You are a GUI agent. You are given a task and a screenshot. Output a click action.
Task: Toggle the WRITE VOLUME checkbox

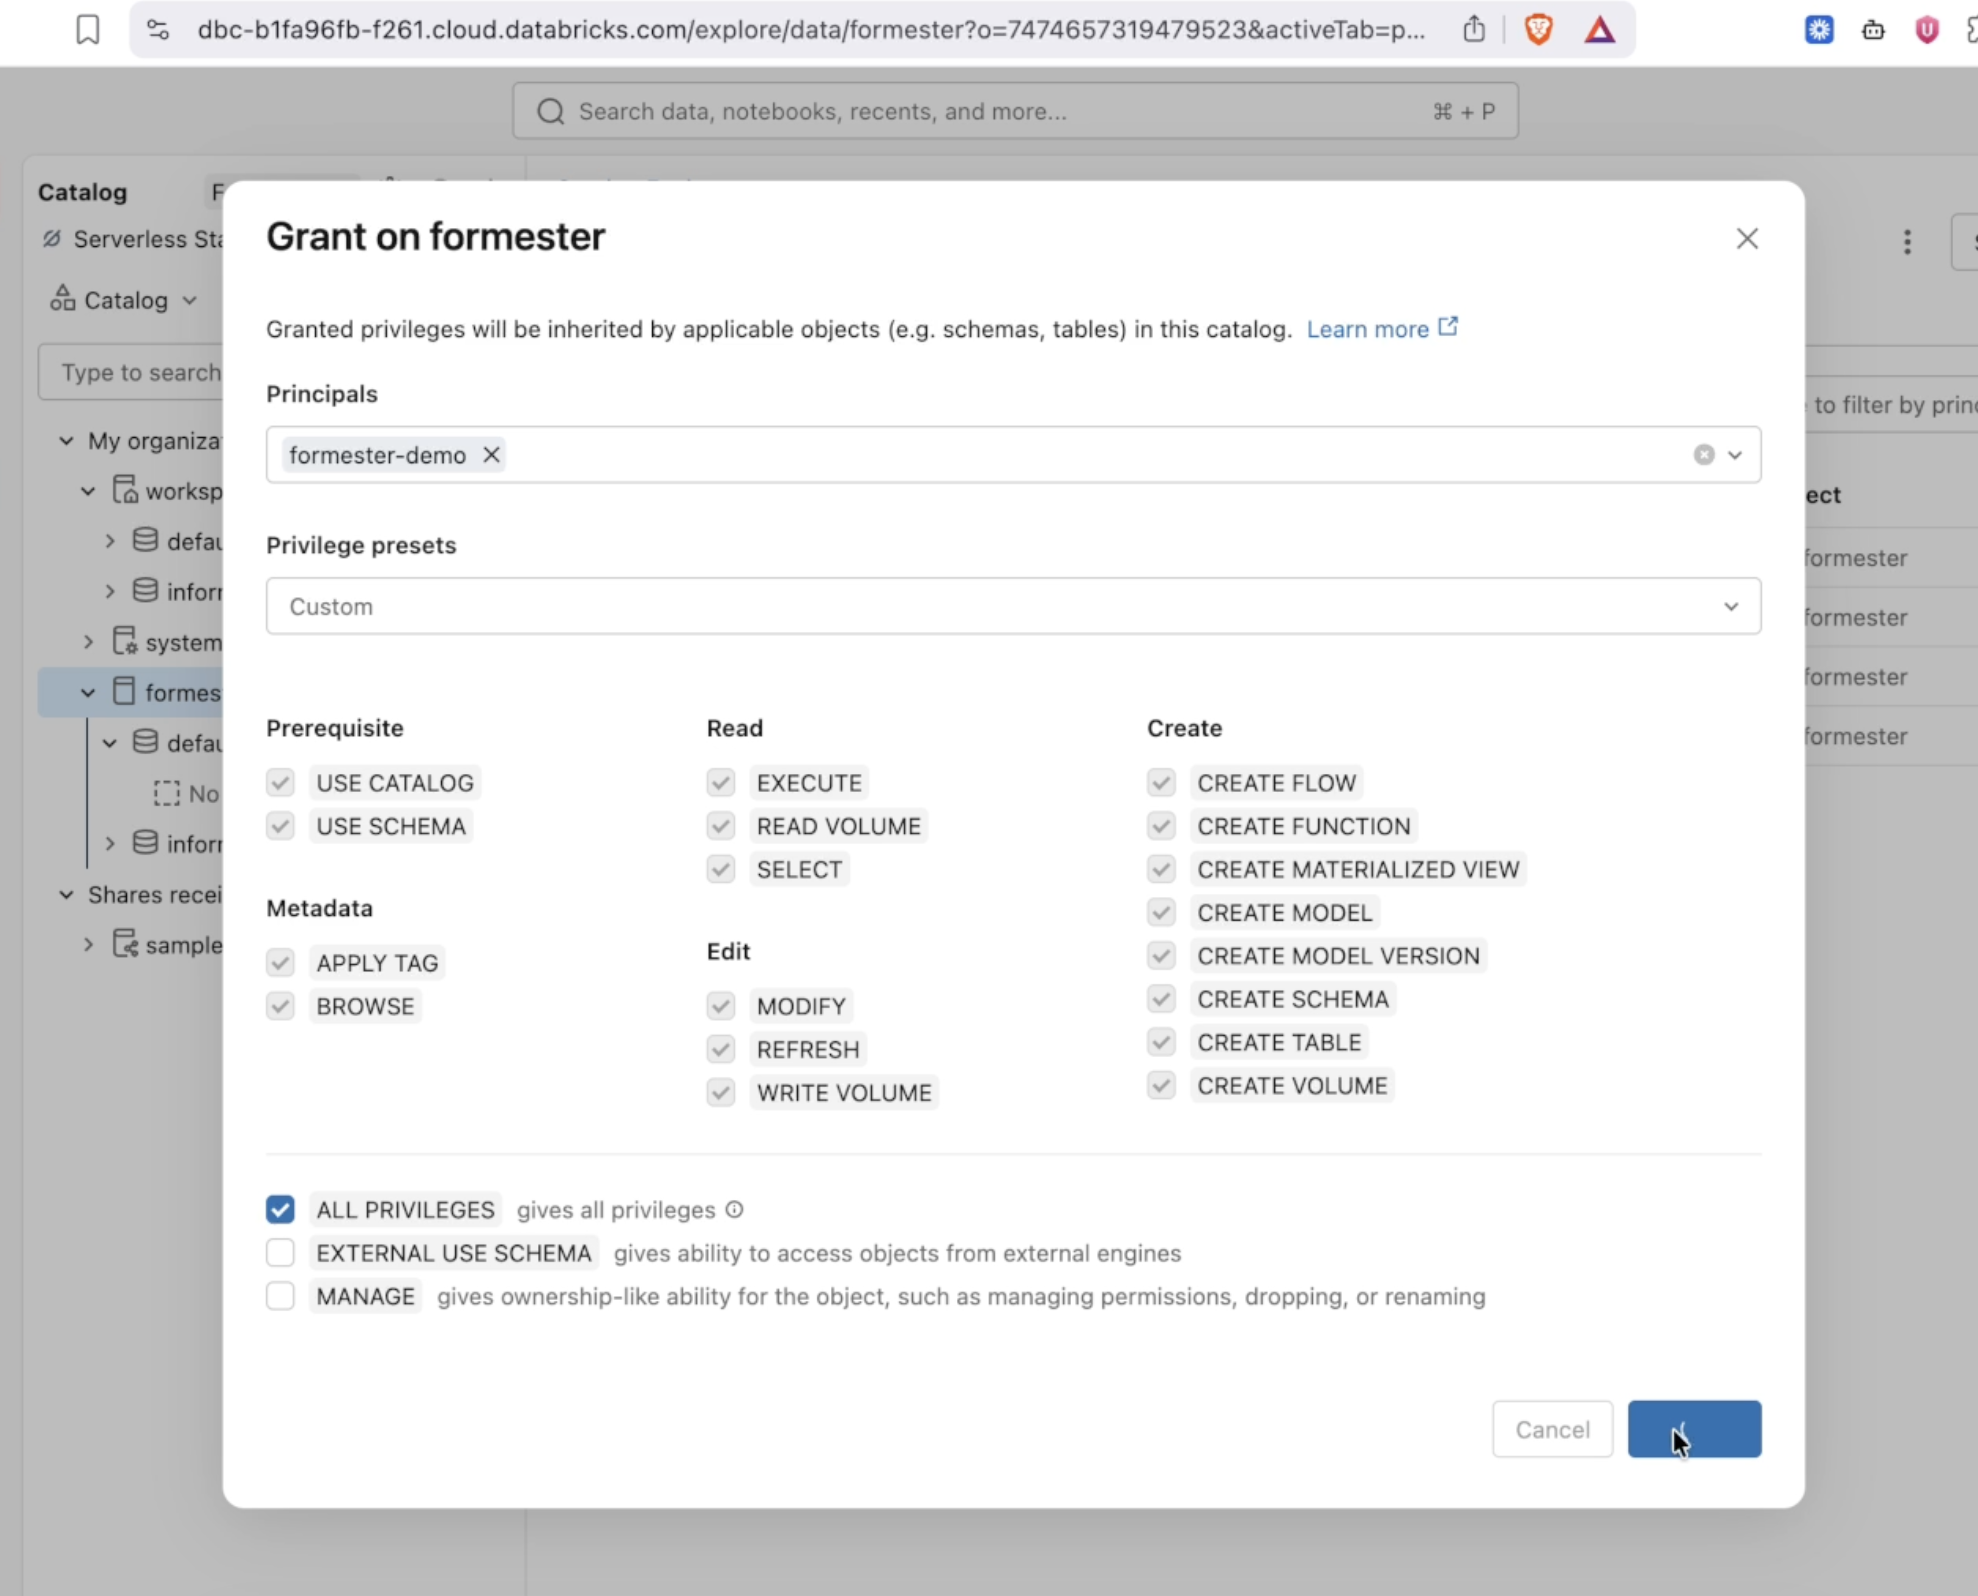click(x=720, y=1092)
